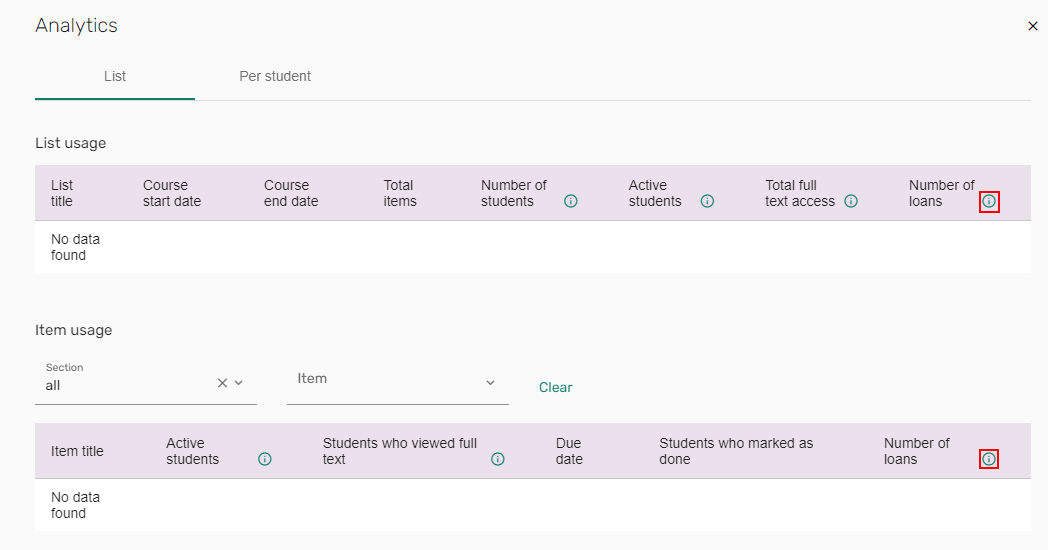Click the Course start date column header

click(x=172, y=193)
